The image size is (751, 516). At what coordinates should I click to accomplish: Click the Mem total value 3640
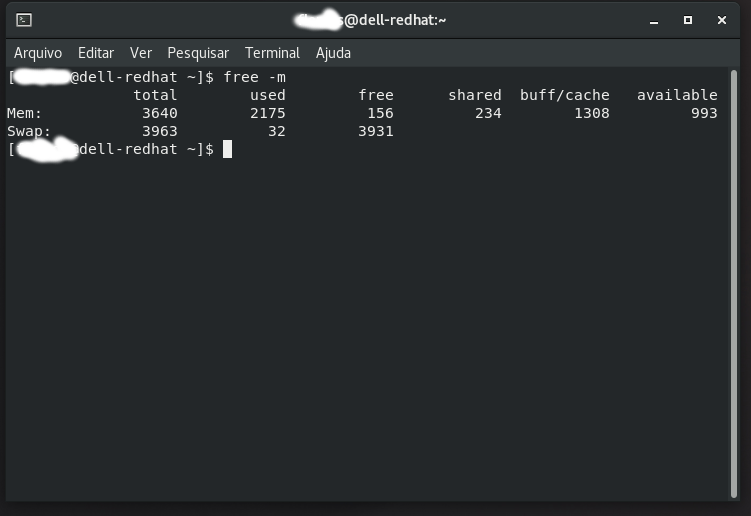tap(159, 113)
